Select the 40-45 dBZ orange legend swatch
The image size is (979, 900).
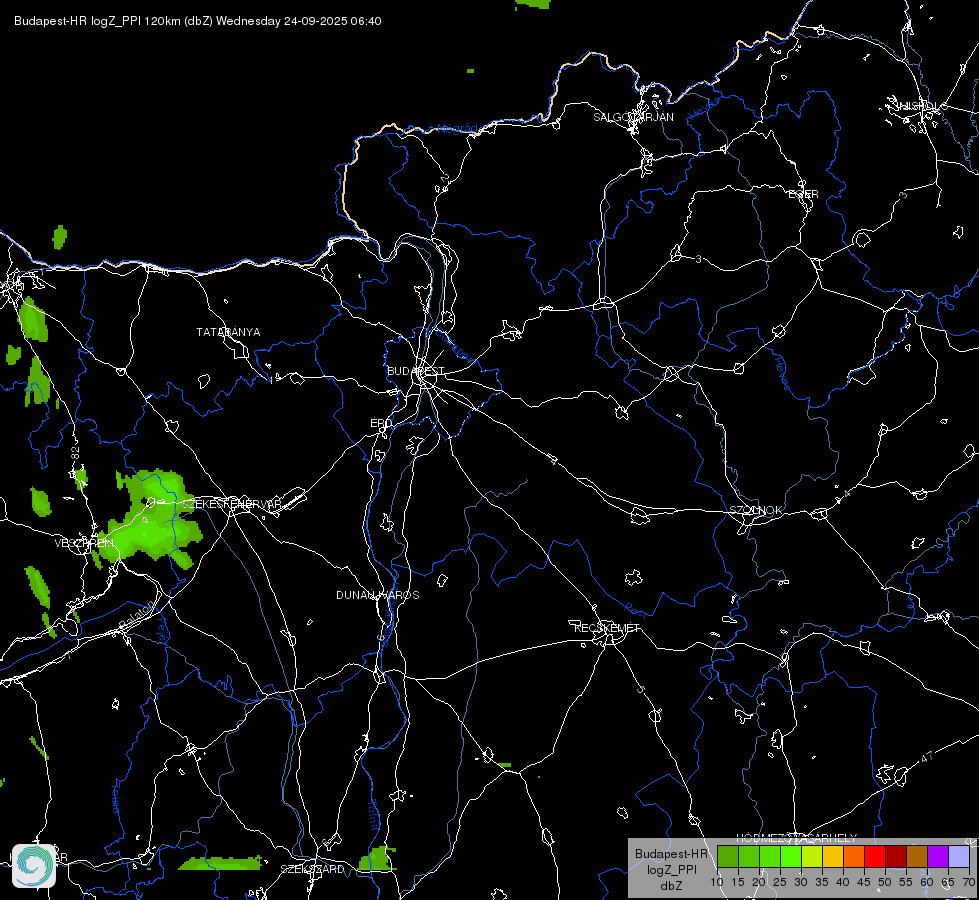coord(854,857)
